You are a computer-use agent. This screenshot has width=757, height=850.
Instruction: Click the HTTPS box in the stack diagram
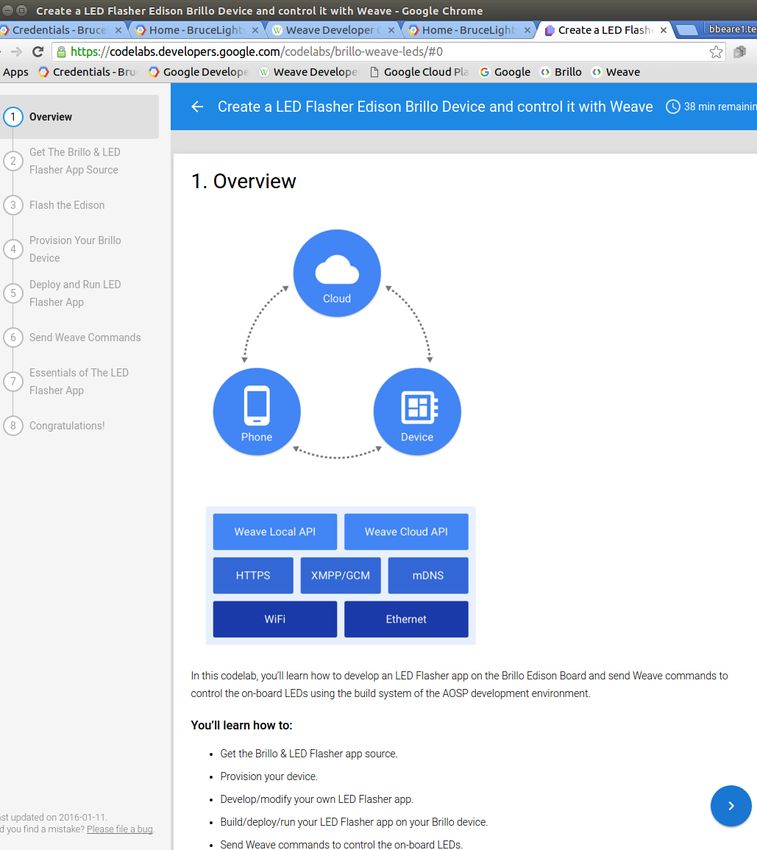point(253,575)
